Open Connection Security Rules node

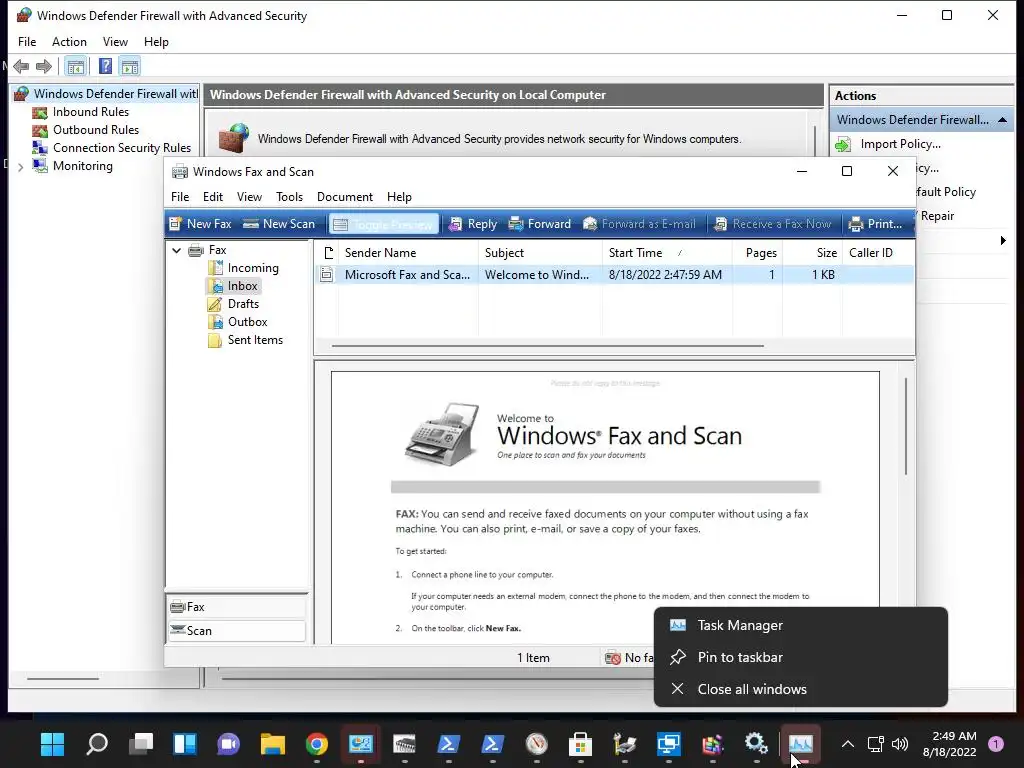point(112,148)
